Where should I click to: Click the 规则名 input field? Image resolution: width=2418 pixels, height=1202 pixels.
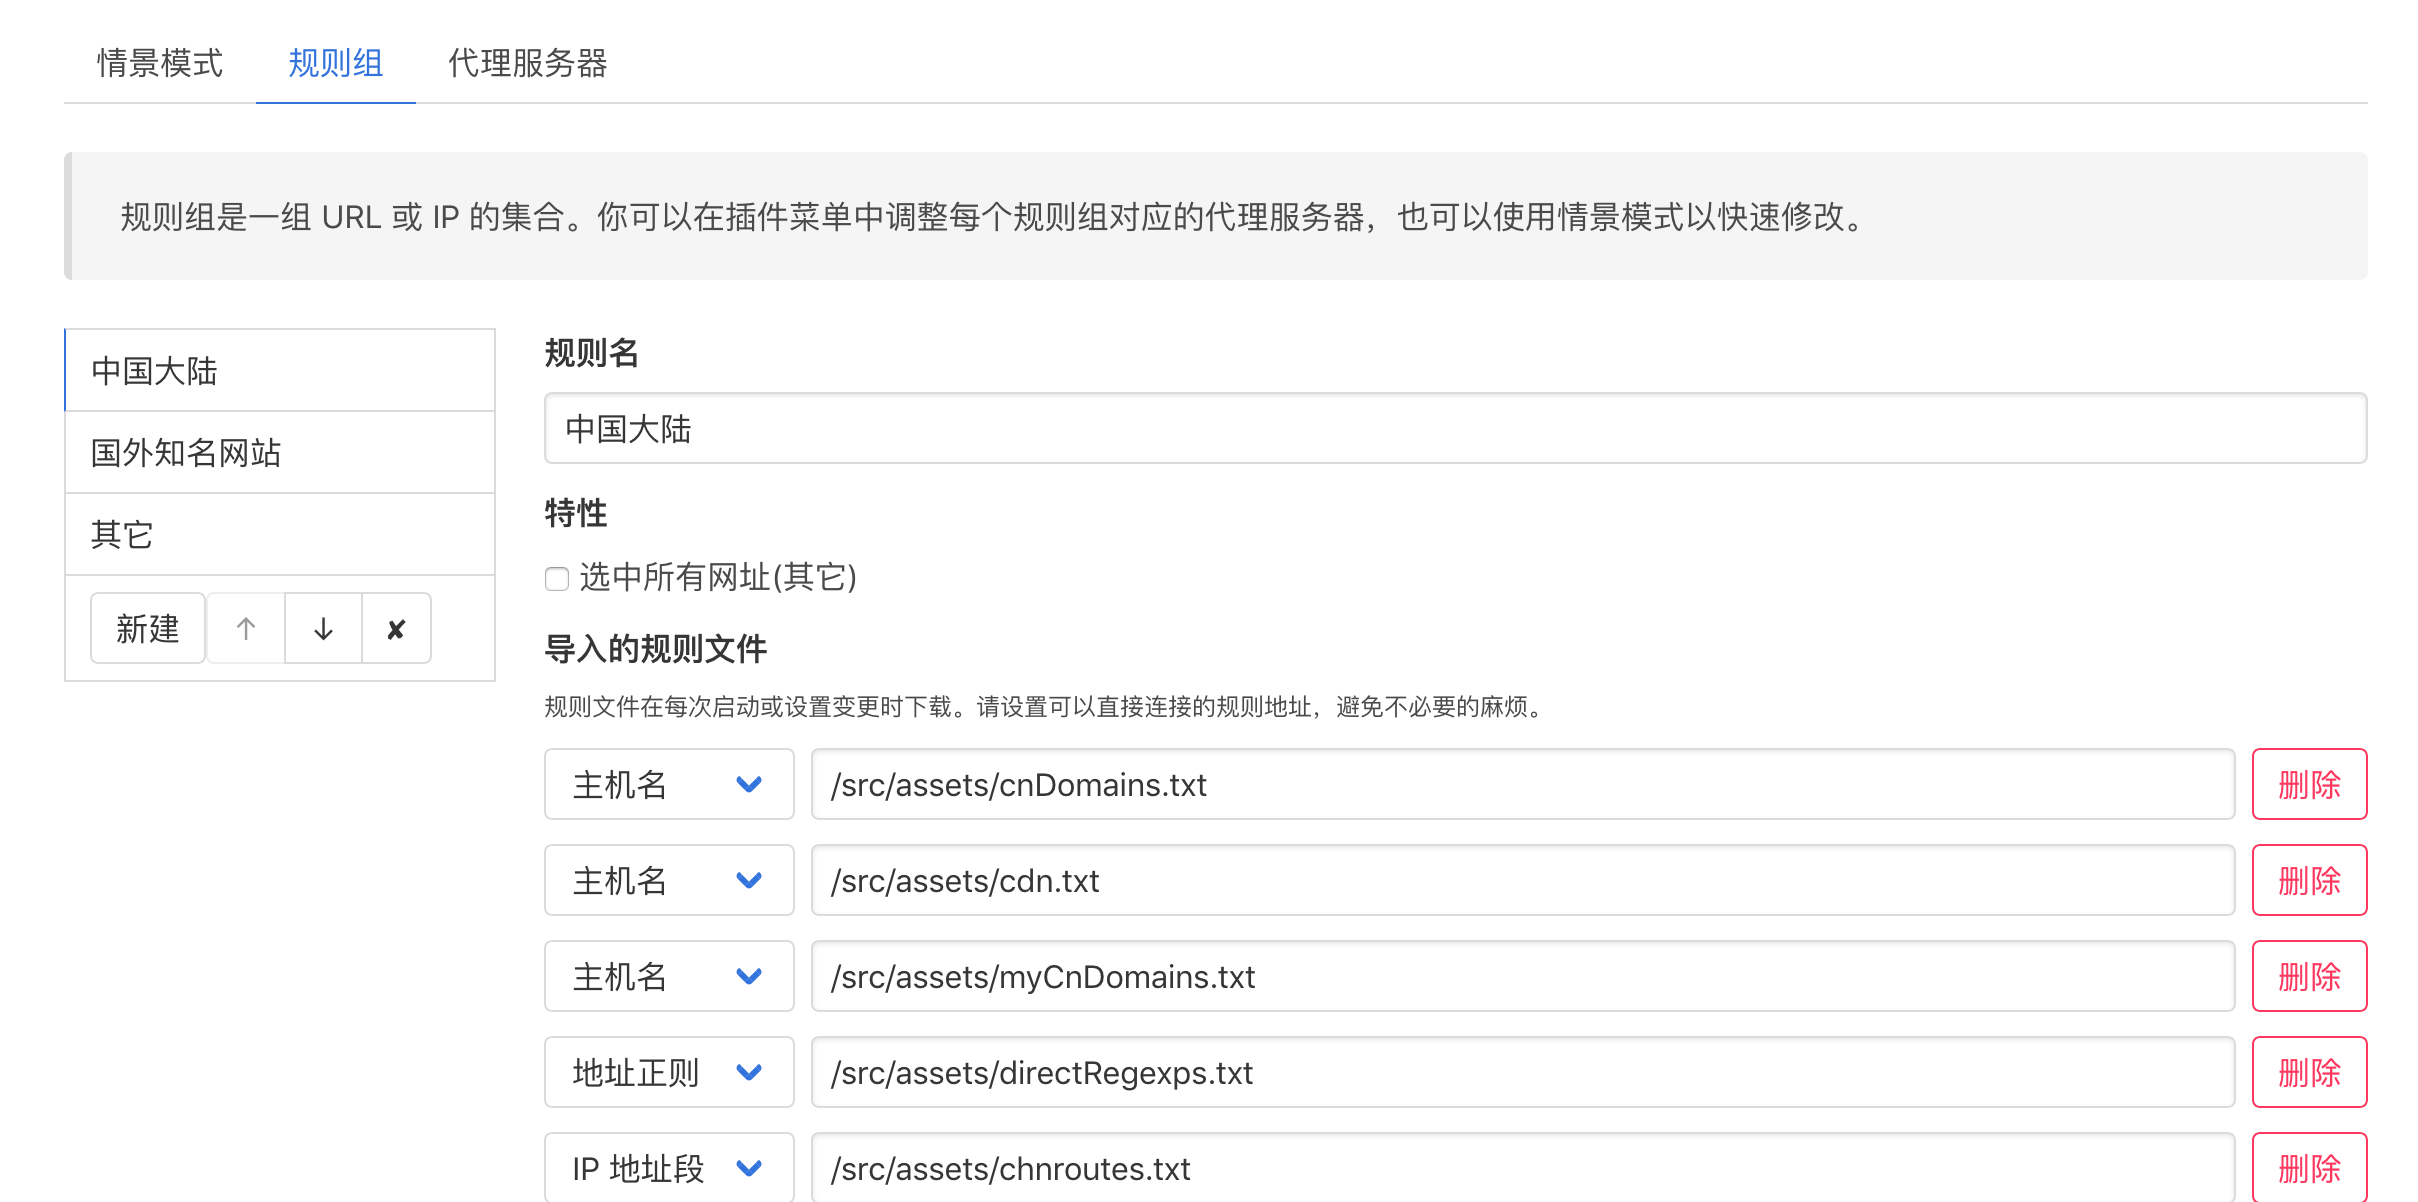1454,428
